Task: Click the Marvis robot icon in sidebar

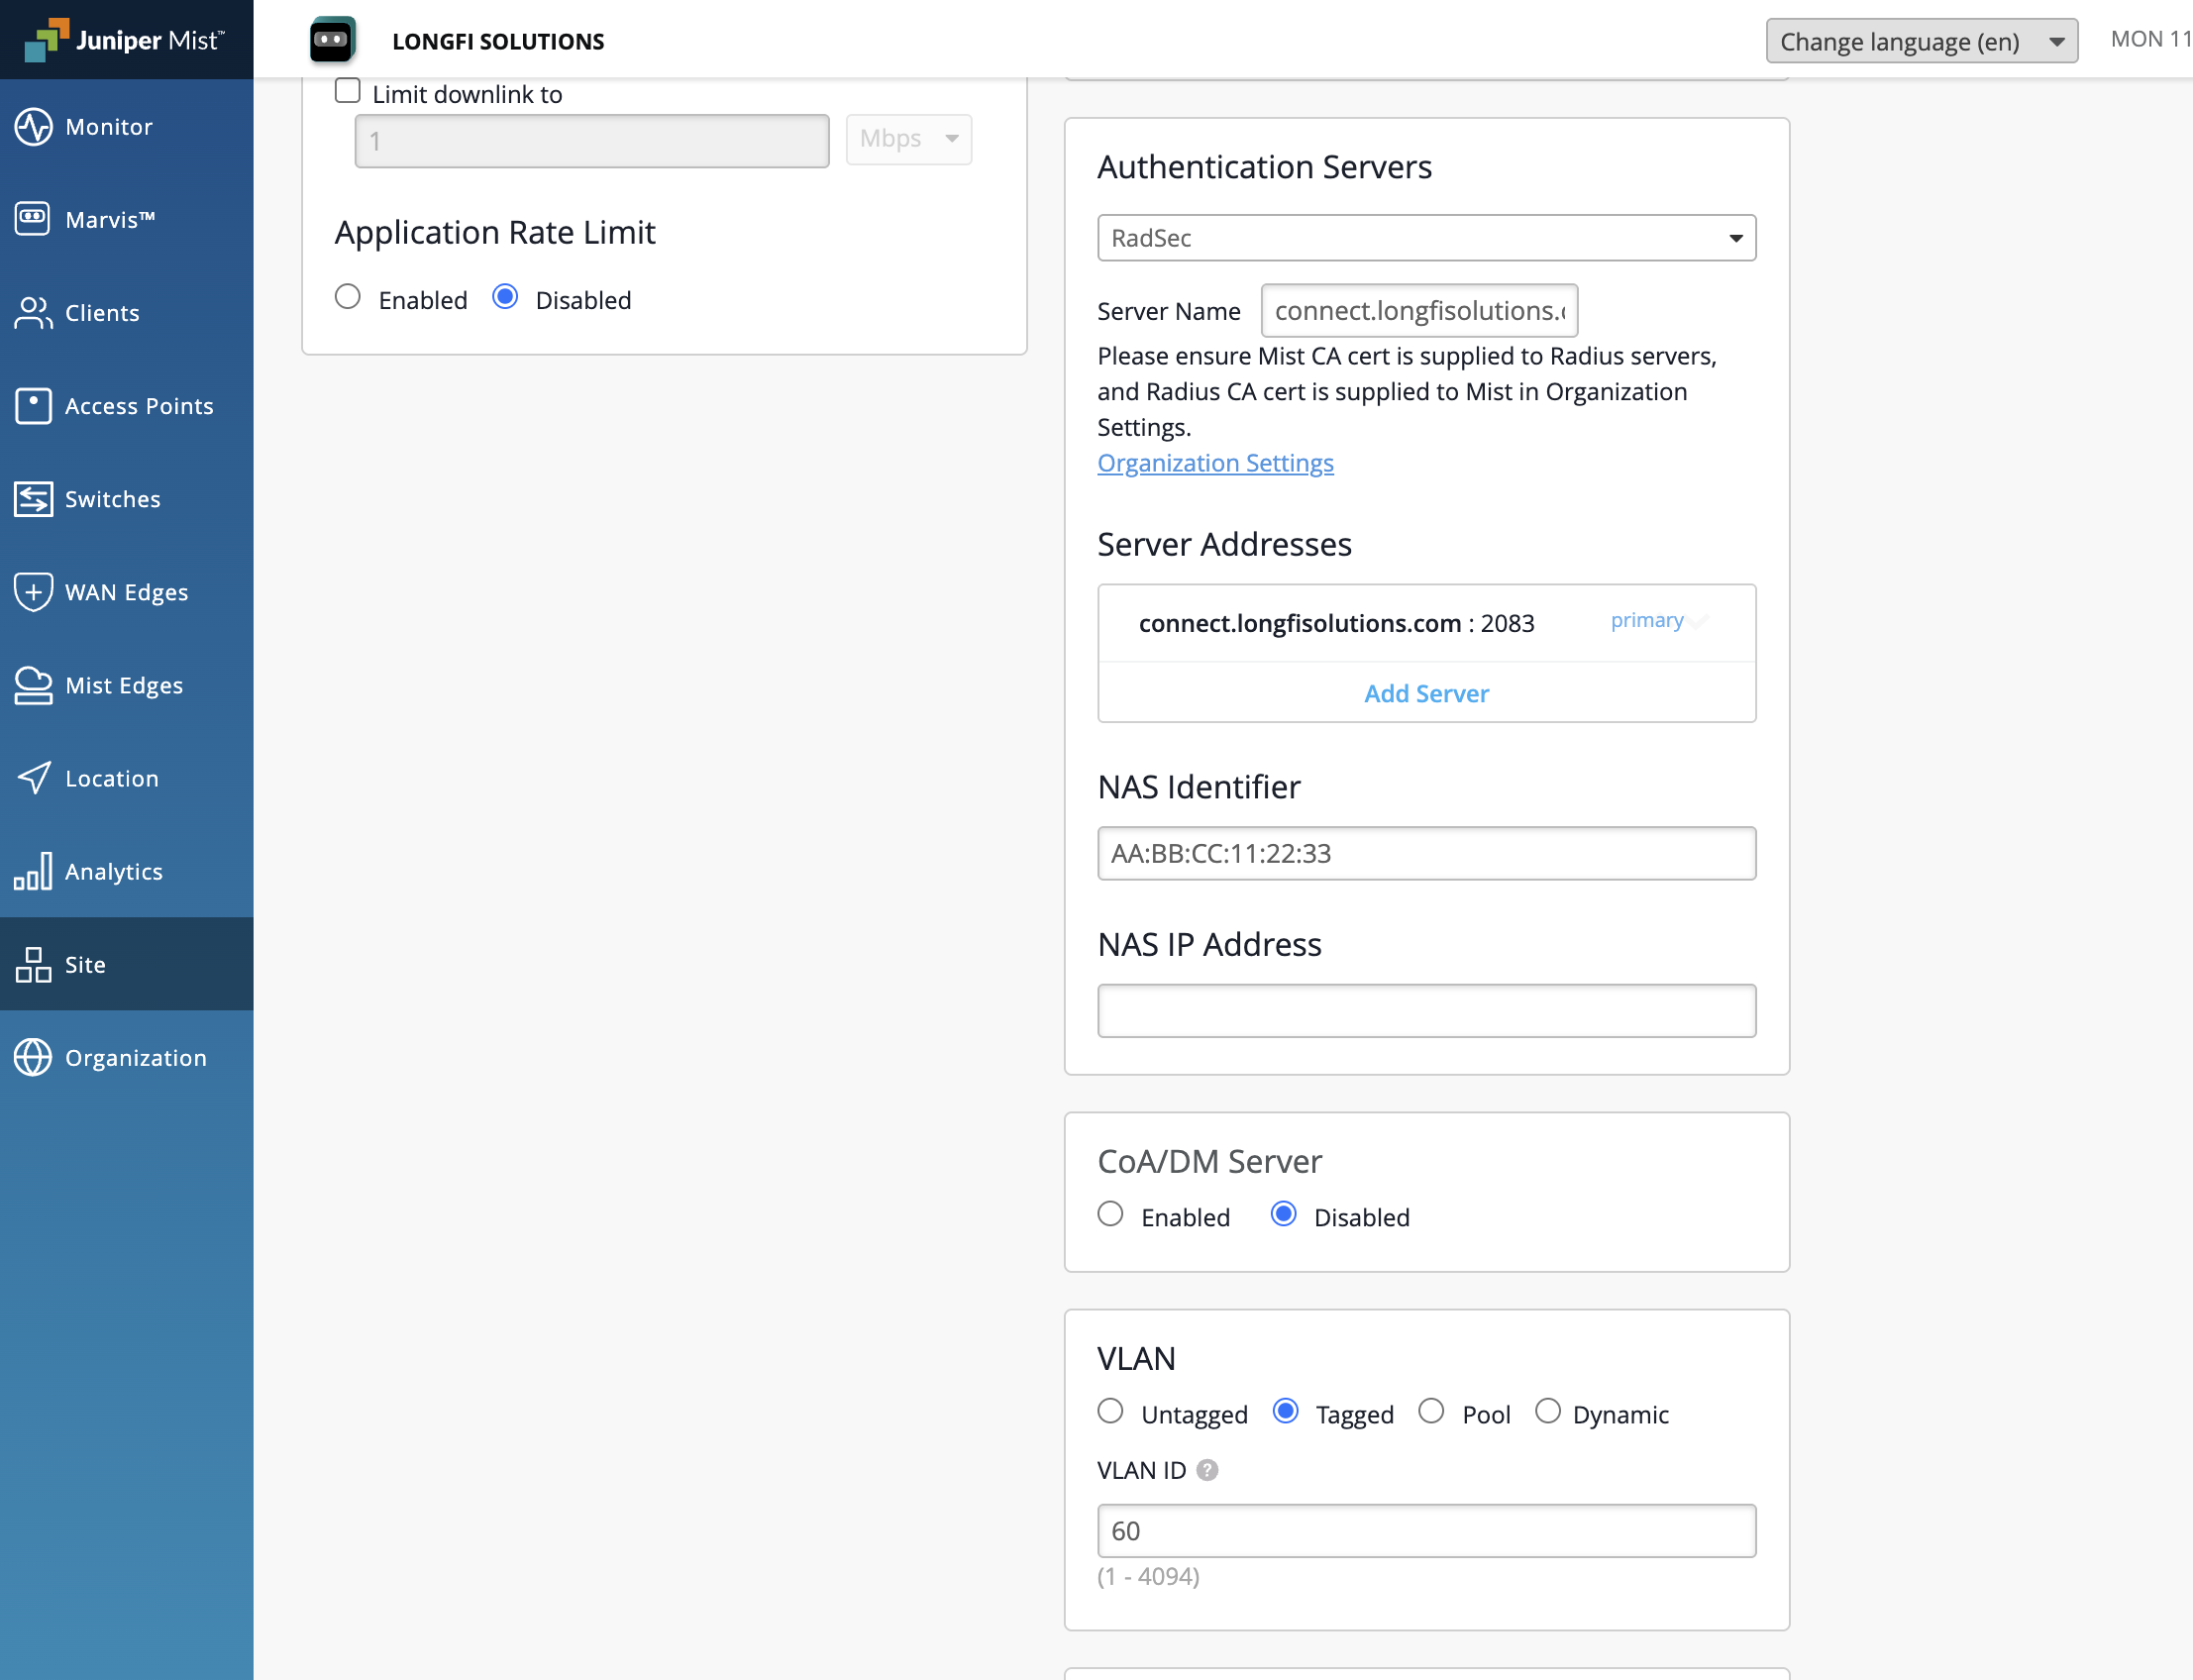Action: pos(33,219)
